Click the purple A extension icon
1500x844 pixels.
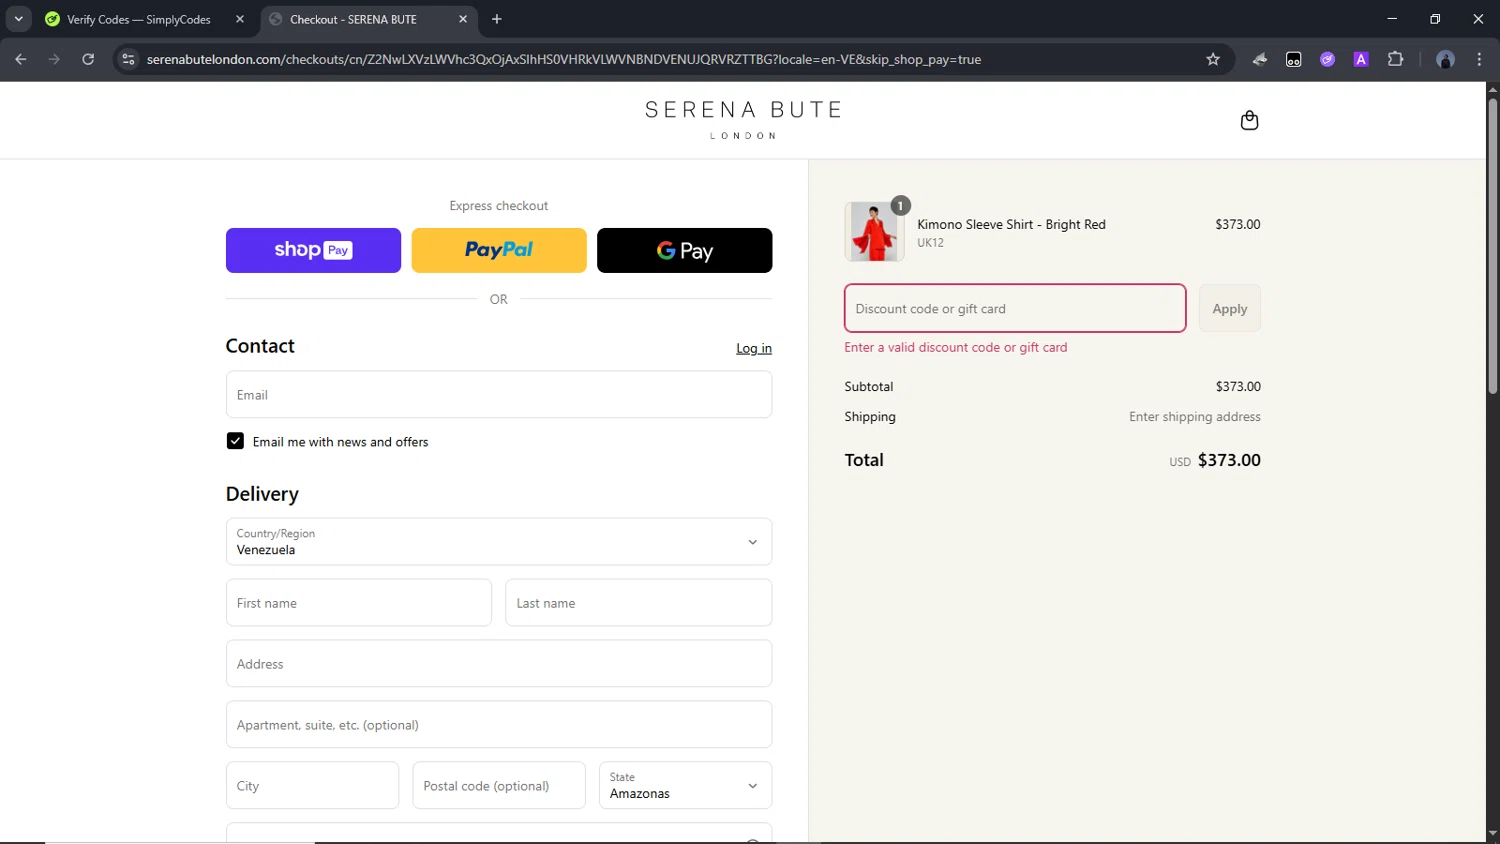click(1361, 59)
